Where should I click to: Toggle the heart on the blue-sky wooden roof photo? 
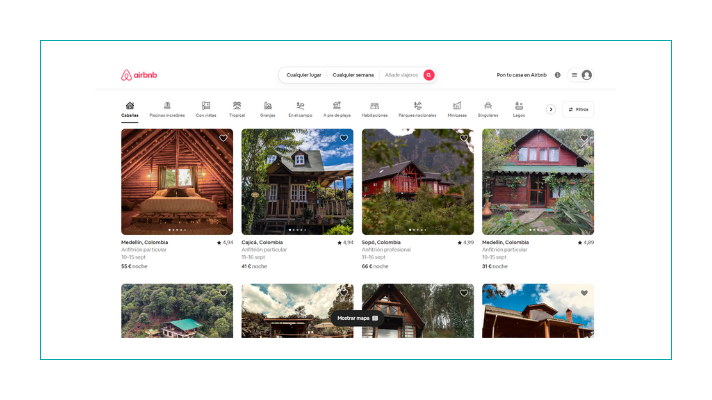(x=584, y=293)
